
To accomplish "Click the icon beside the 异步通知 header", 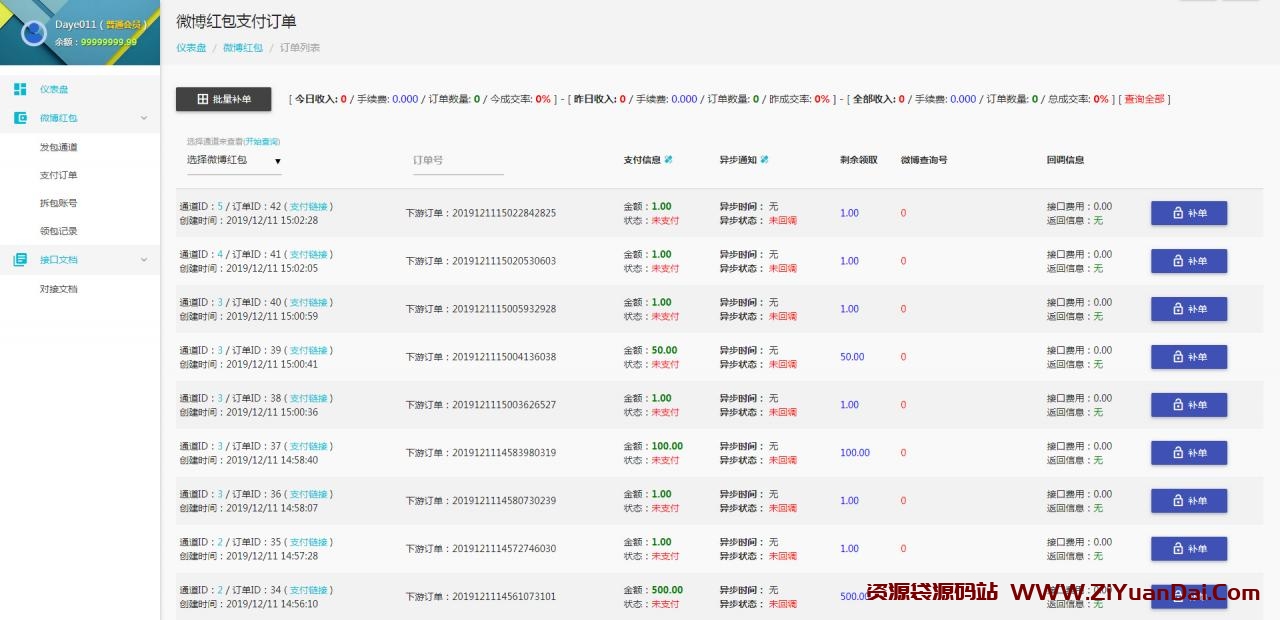I will [x=764, y=159].
